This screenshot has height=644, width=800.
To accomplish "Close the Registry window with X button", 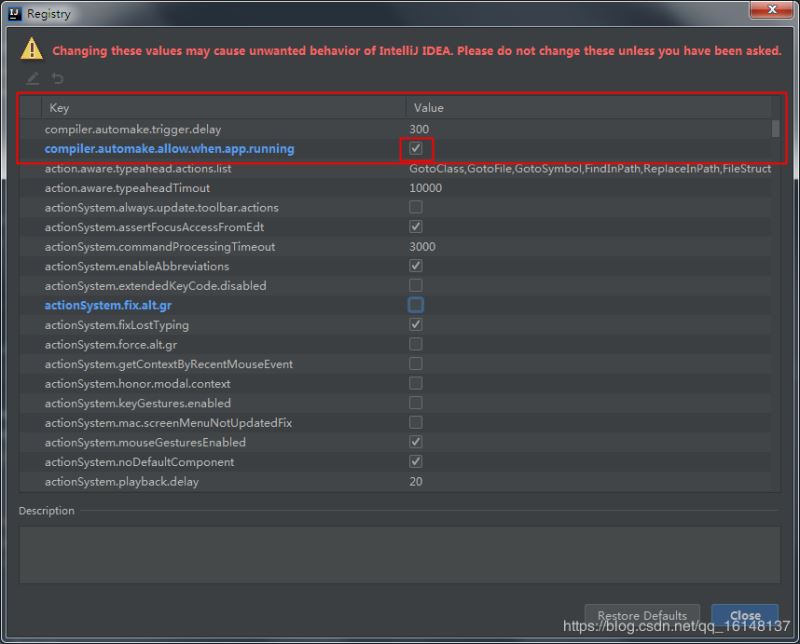I will (771, 9).
